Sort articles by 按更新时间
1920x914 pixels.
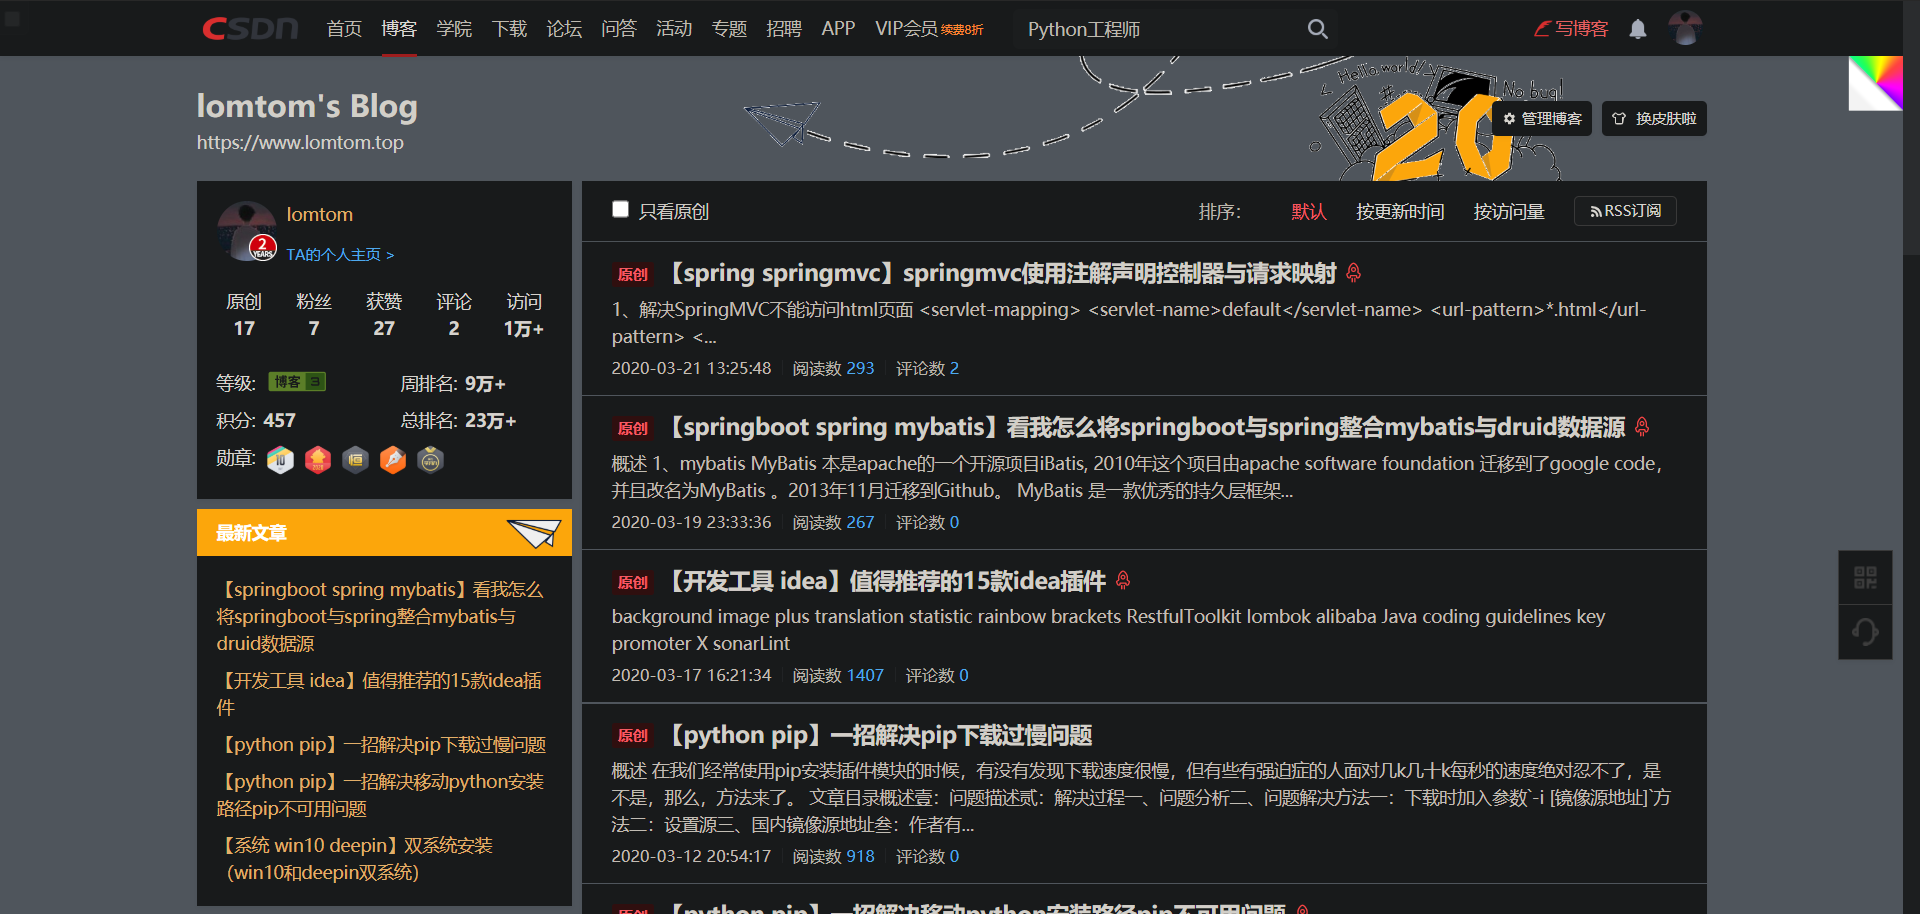(x=1400, y=212)
